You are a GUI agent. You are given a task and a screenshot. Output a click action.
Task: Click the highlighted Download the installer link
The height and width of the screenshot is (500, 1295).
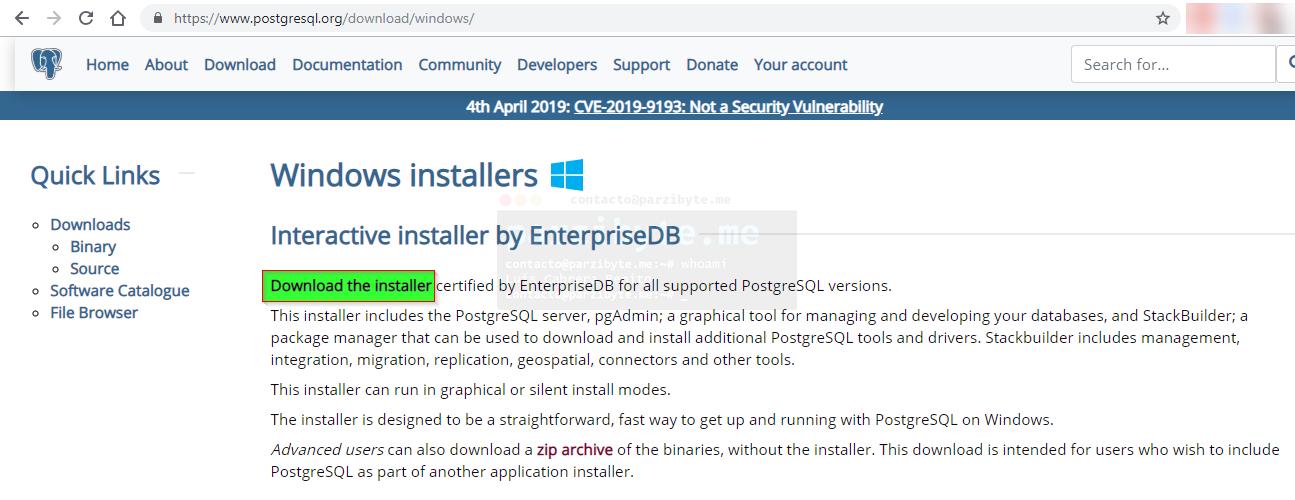tap(350, 286)
